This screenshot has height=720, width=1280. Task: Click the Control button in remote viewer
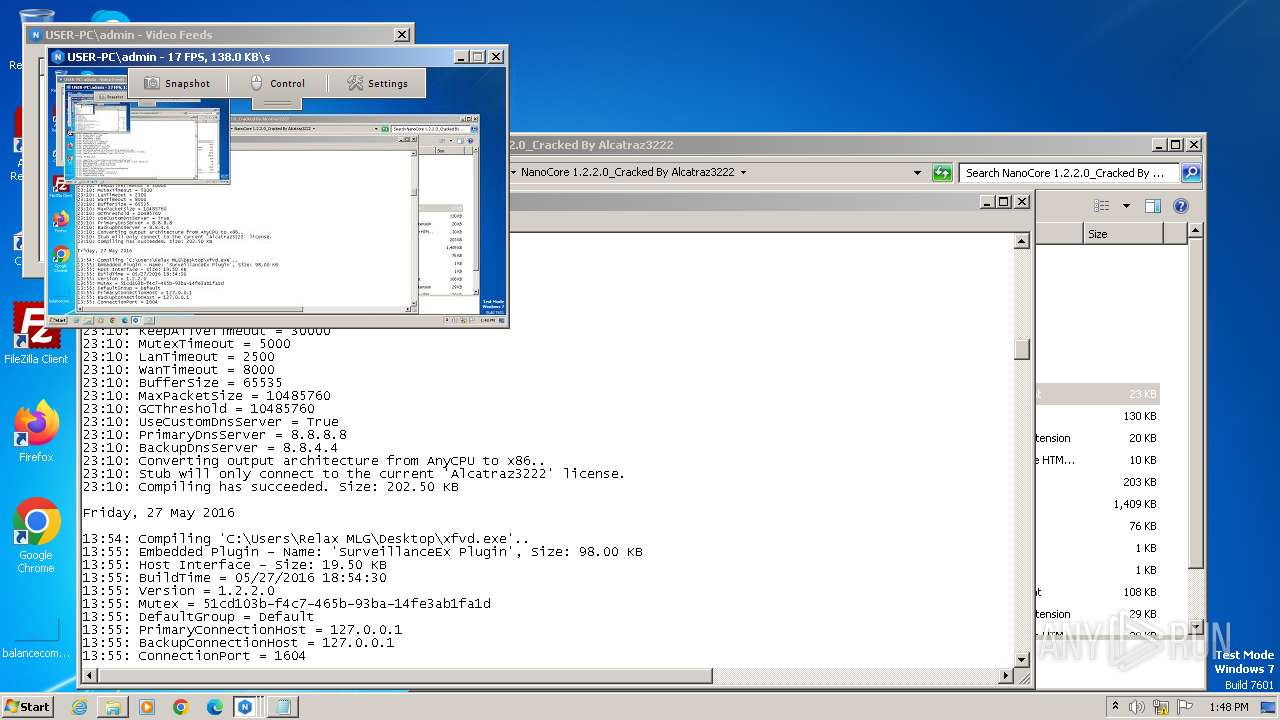pyautogui.click(x=277, y=83)
